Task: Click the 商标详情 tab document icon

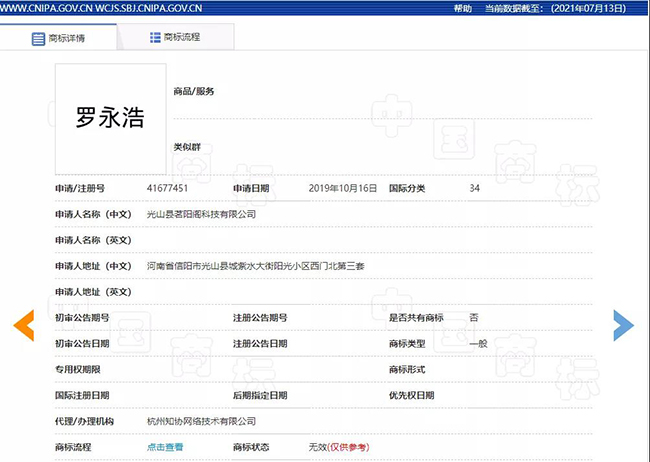Action: 39,38
